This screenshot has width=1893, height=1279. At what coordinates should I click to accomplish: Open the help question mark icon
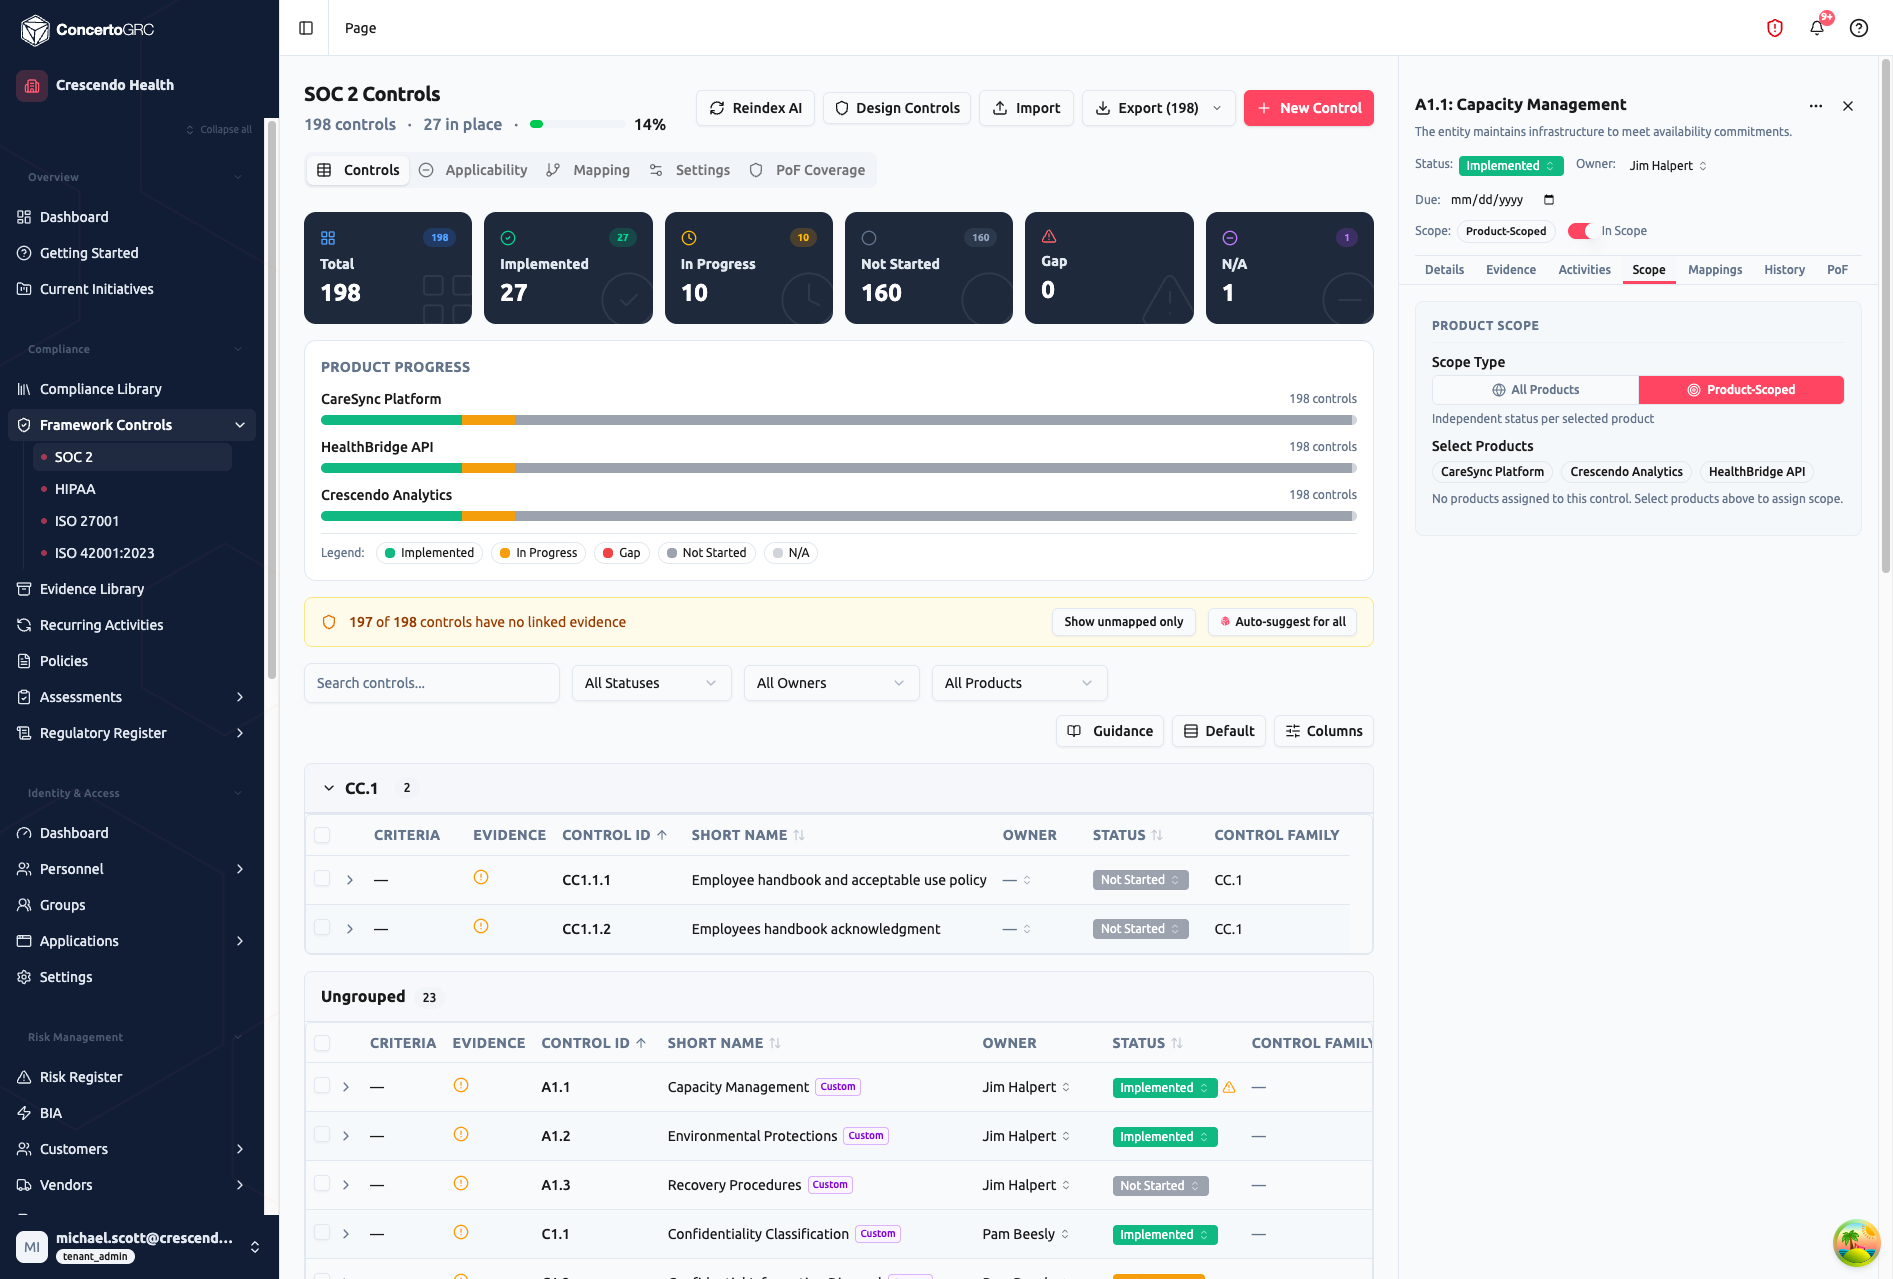click(1859, 28)
